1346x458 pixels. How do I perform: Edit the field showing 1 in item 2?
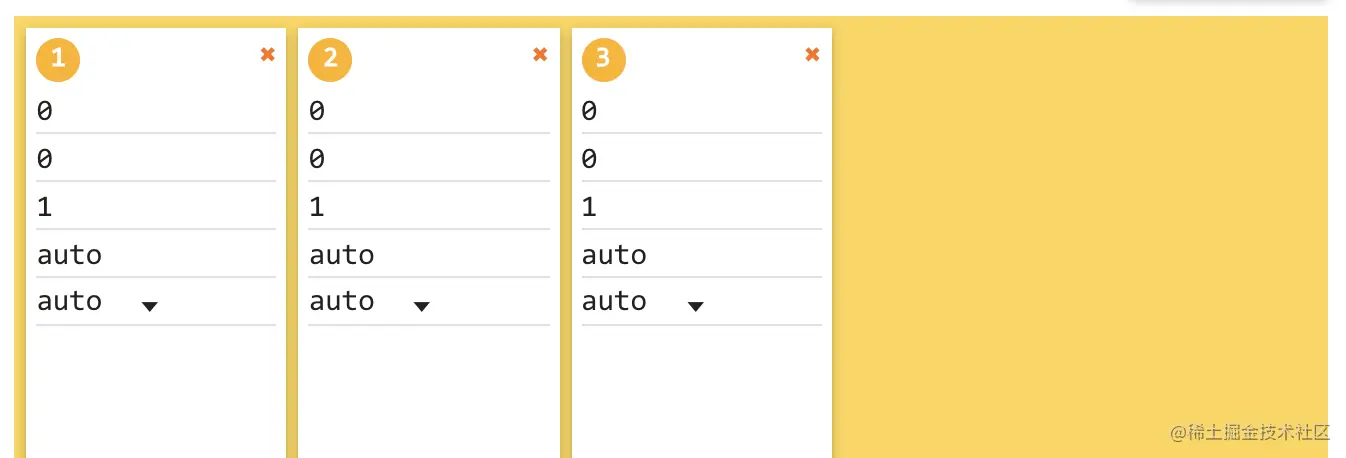[428, 207]
